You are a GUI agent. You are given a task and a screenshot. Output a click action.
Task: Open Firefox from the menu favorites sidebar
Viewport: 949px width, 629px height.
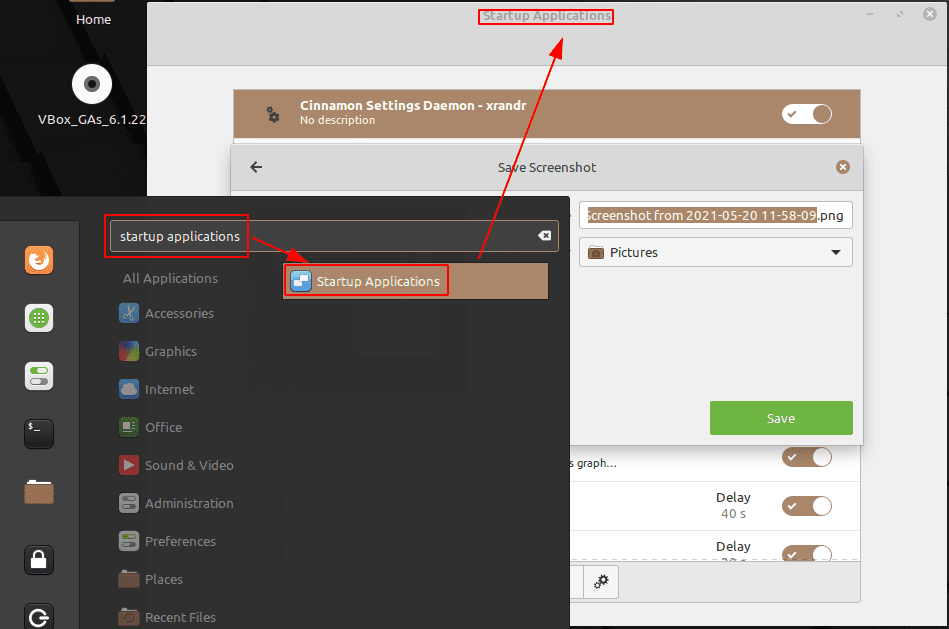click(x=39, y=260)
